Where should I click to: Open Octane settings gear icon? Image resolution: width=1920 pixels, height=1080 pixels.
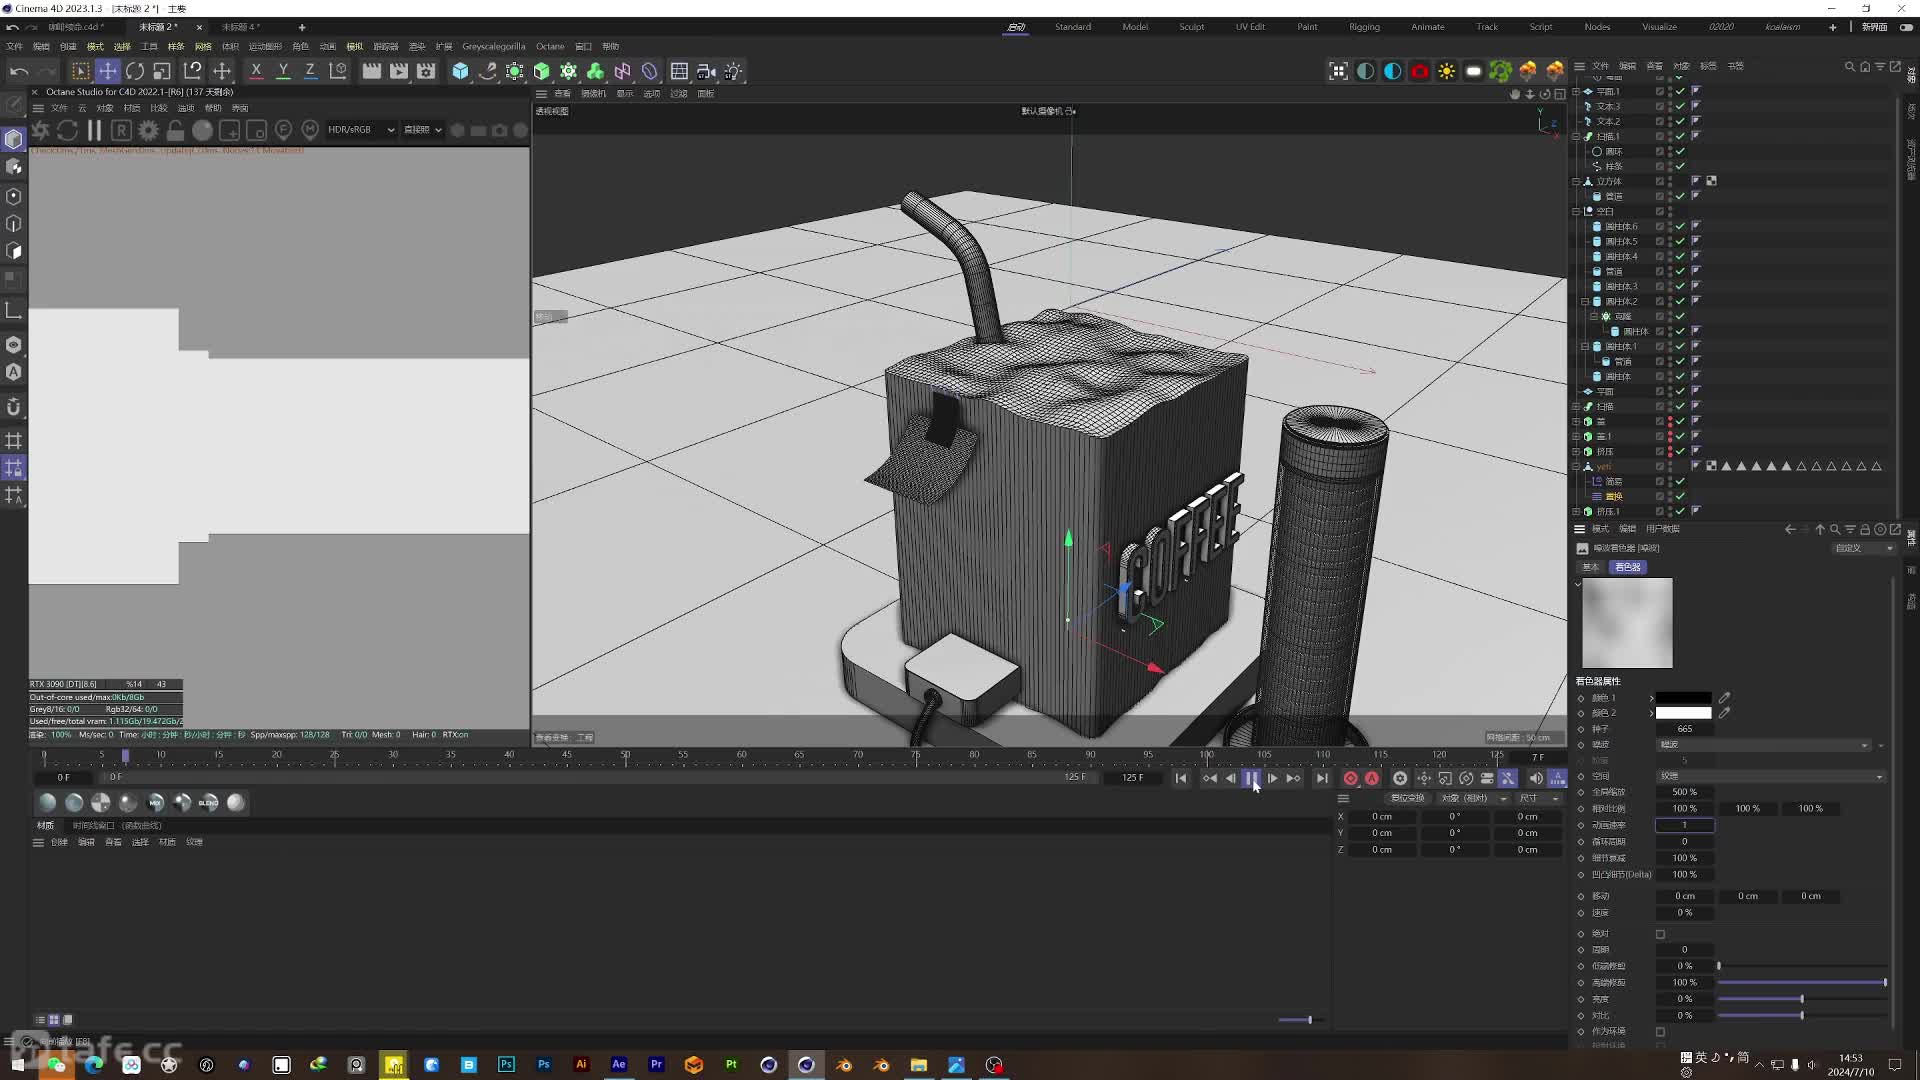[x=148, y=130]
